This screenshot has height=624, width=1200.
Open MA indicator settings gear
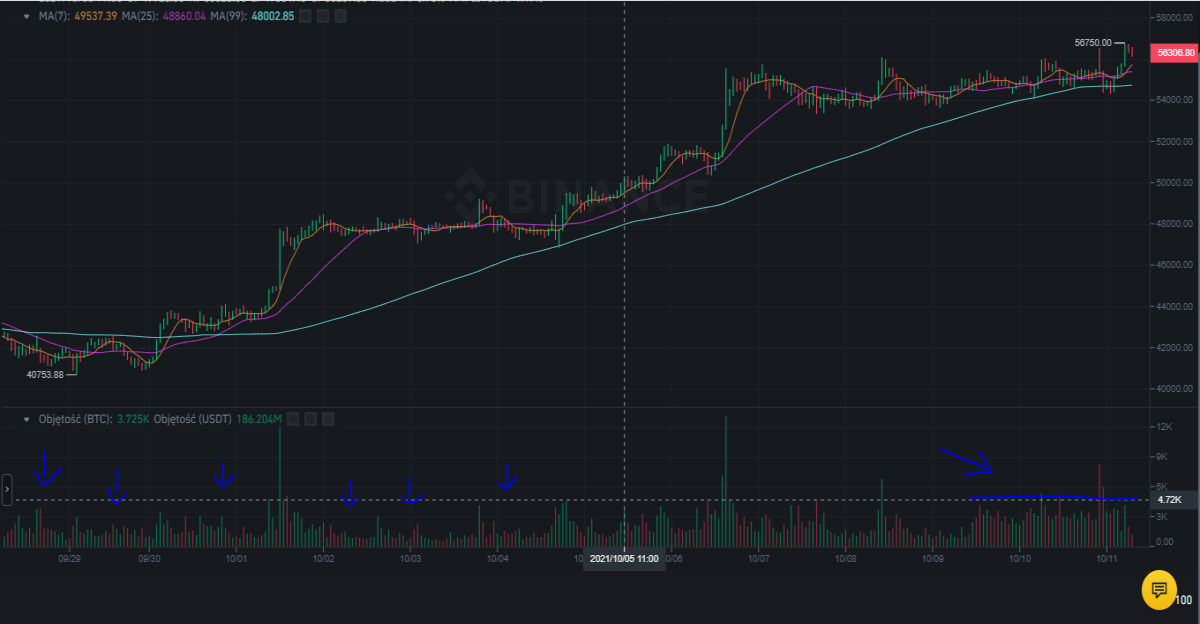322,16
